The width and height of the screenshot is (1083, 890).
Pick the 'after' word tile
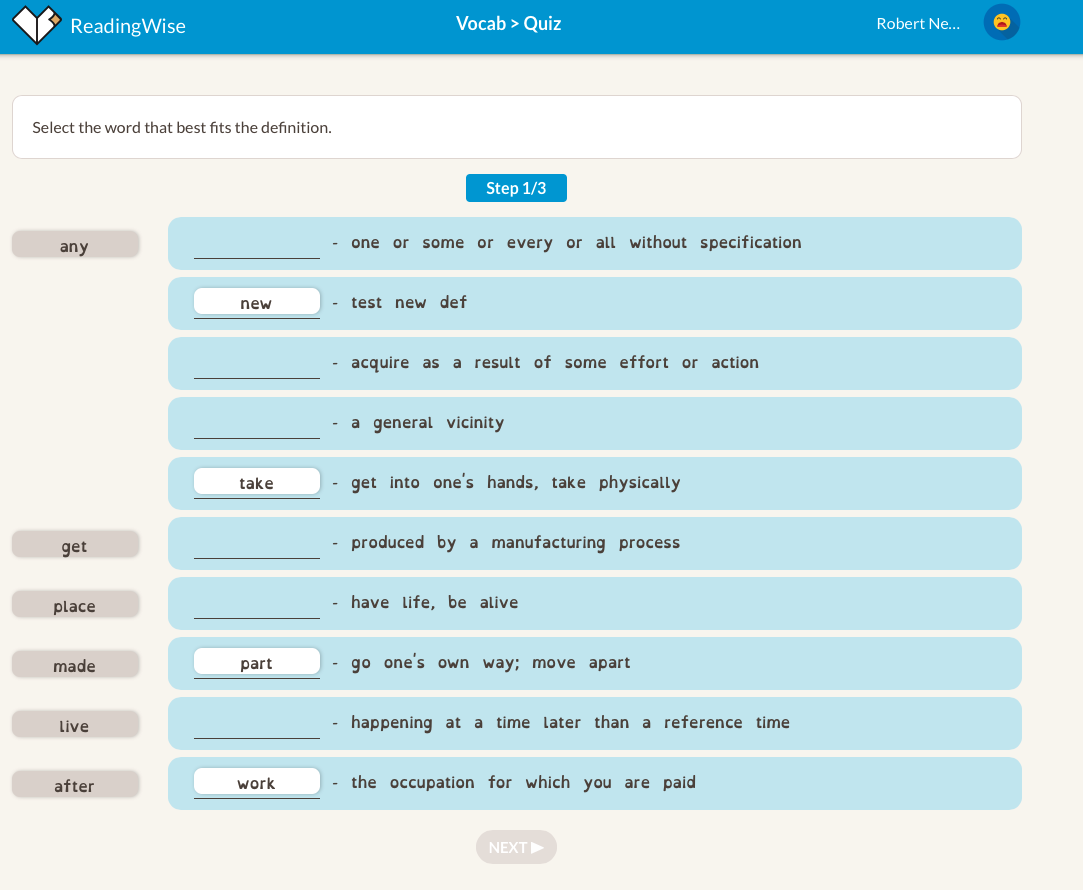click(75, 785)
